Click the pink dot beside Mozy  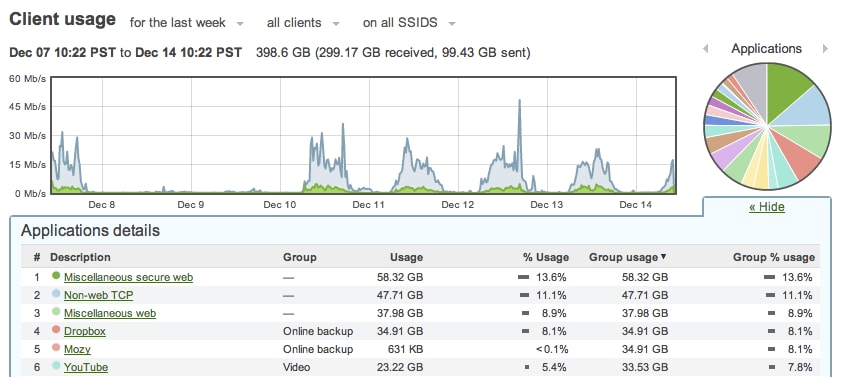tap(56, 348)
